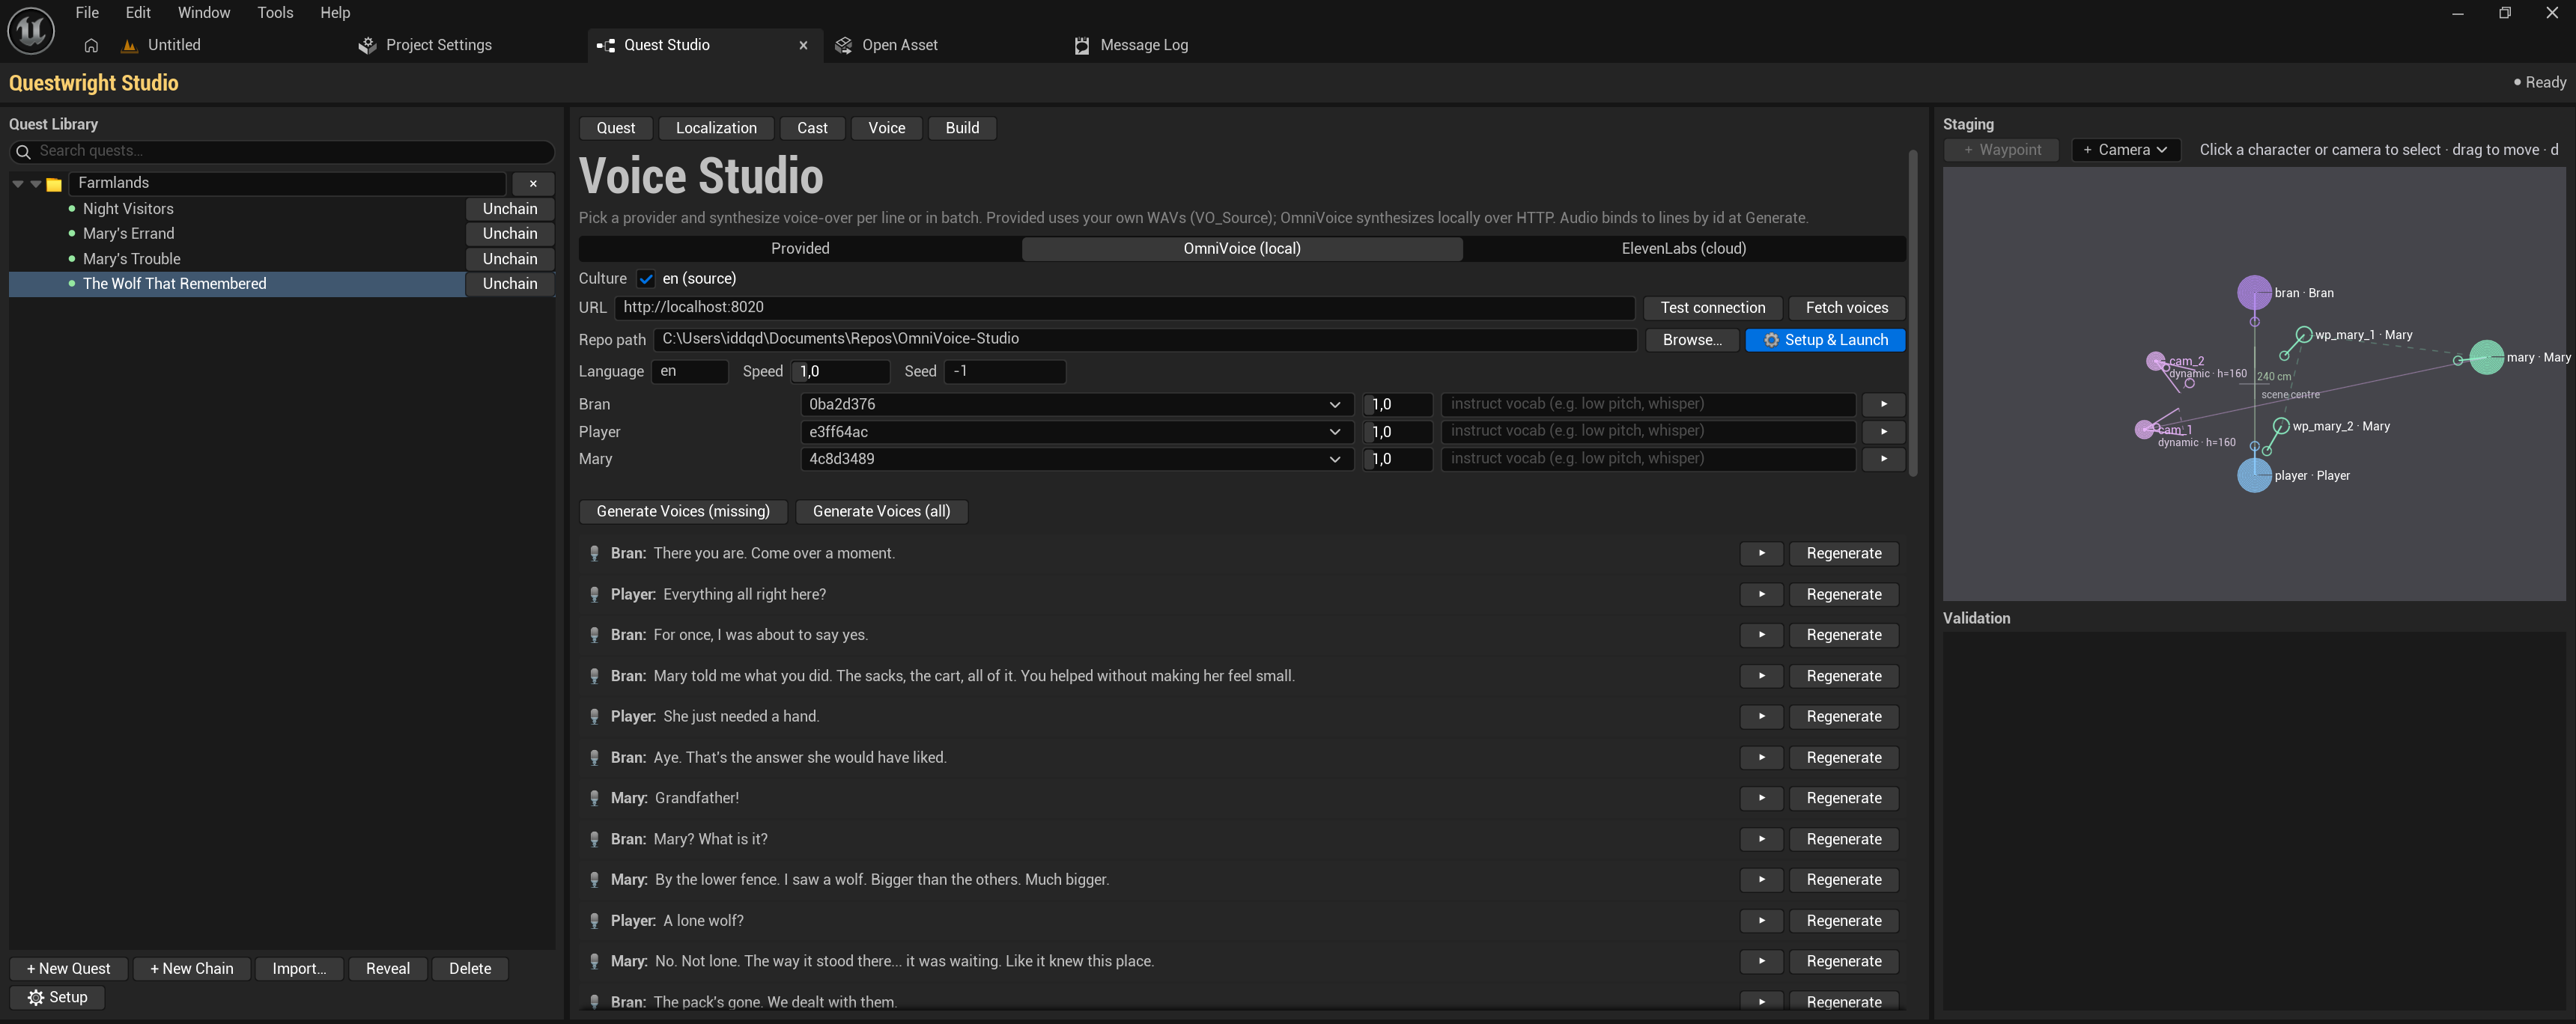This screenshot has width=2576, height=1024.
Task: Click Bran's speed value 1,0 field
Action: [1397, 404]
